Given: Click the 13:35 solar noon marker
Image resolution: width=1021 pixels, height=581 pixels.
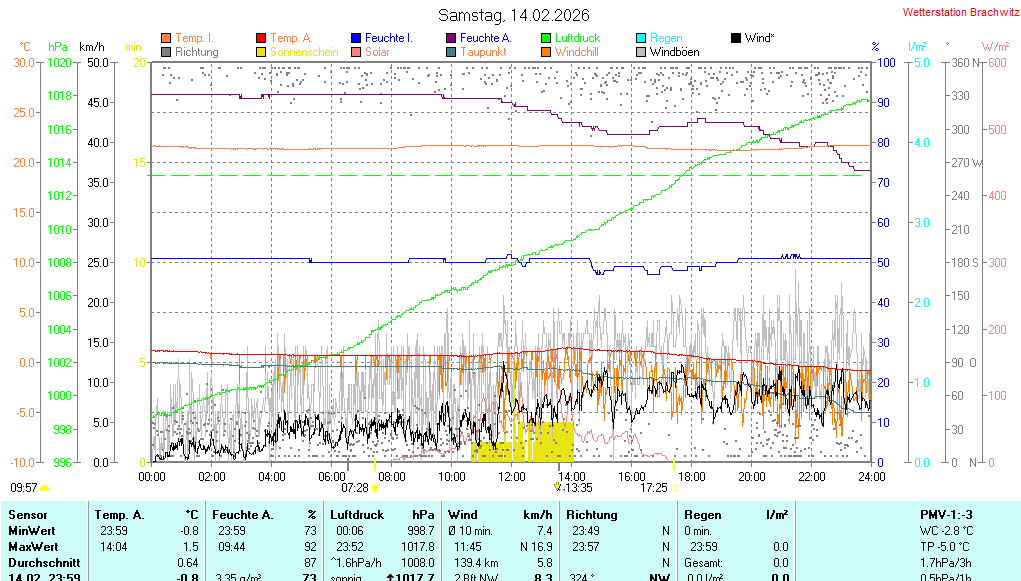Looking at the screenshot, I should (577, 488).
